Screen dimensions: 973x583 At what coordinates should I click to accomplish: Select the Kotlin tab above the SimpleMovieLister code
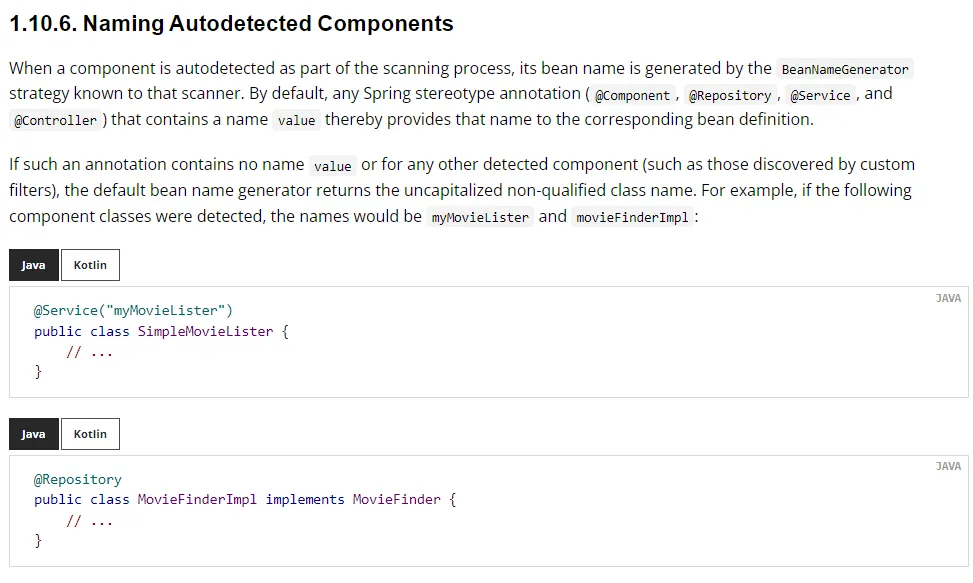[x=90, y=265]
